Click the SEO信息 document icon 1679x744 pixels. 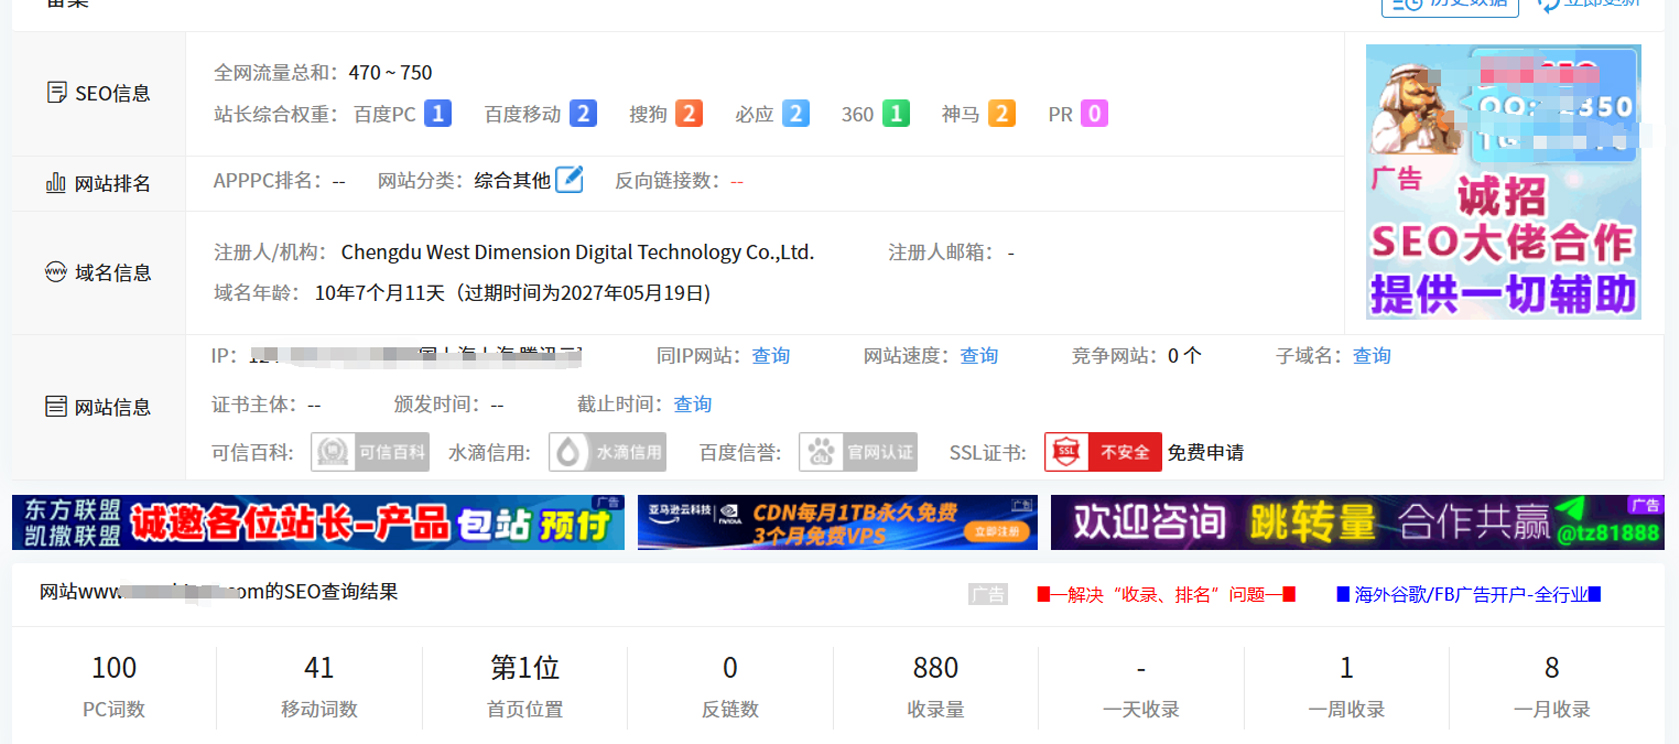(57, 93)
